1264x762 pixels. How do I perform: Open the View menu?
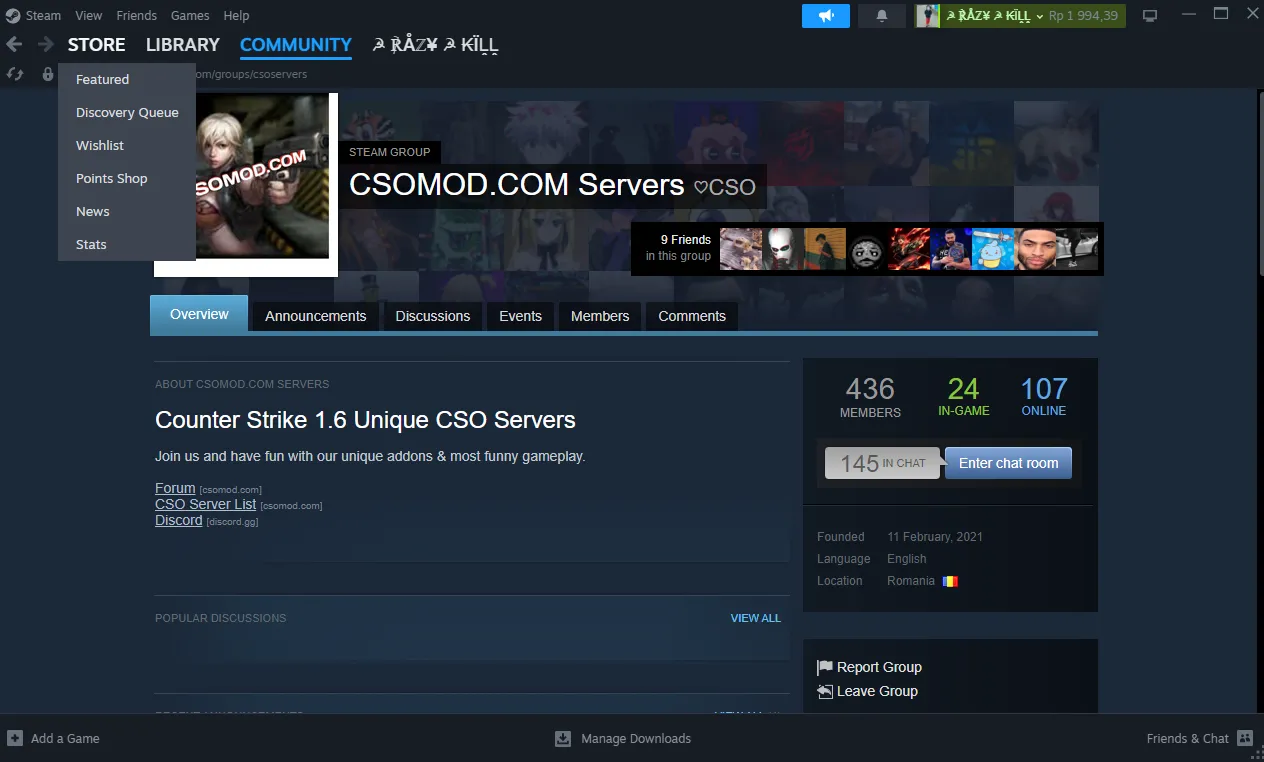[89, 15]
